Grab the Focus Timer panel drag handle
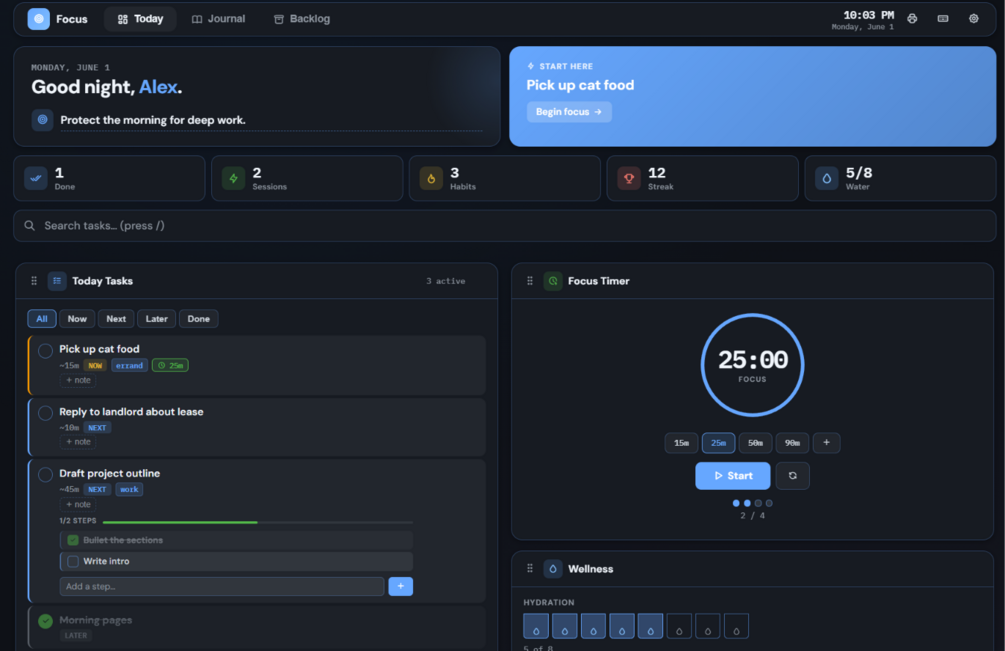The width and height of the screenshot is (1005, 651). point(529,281)
